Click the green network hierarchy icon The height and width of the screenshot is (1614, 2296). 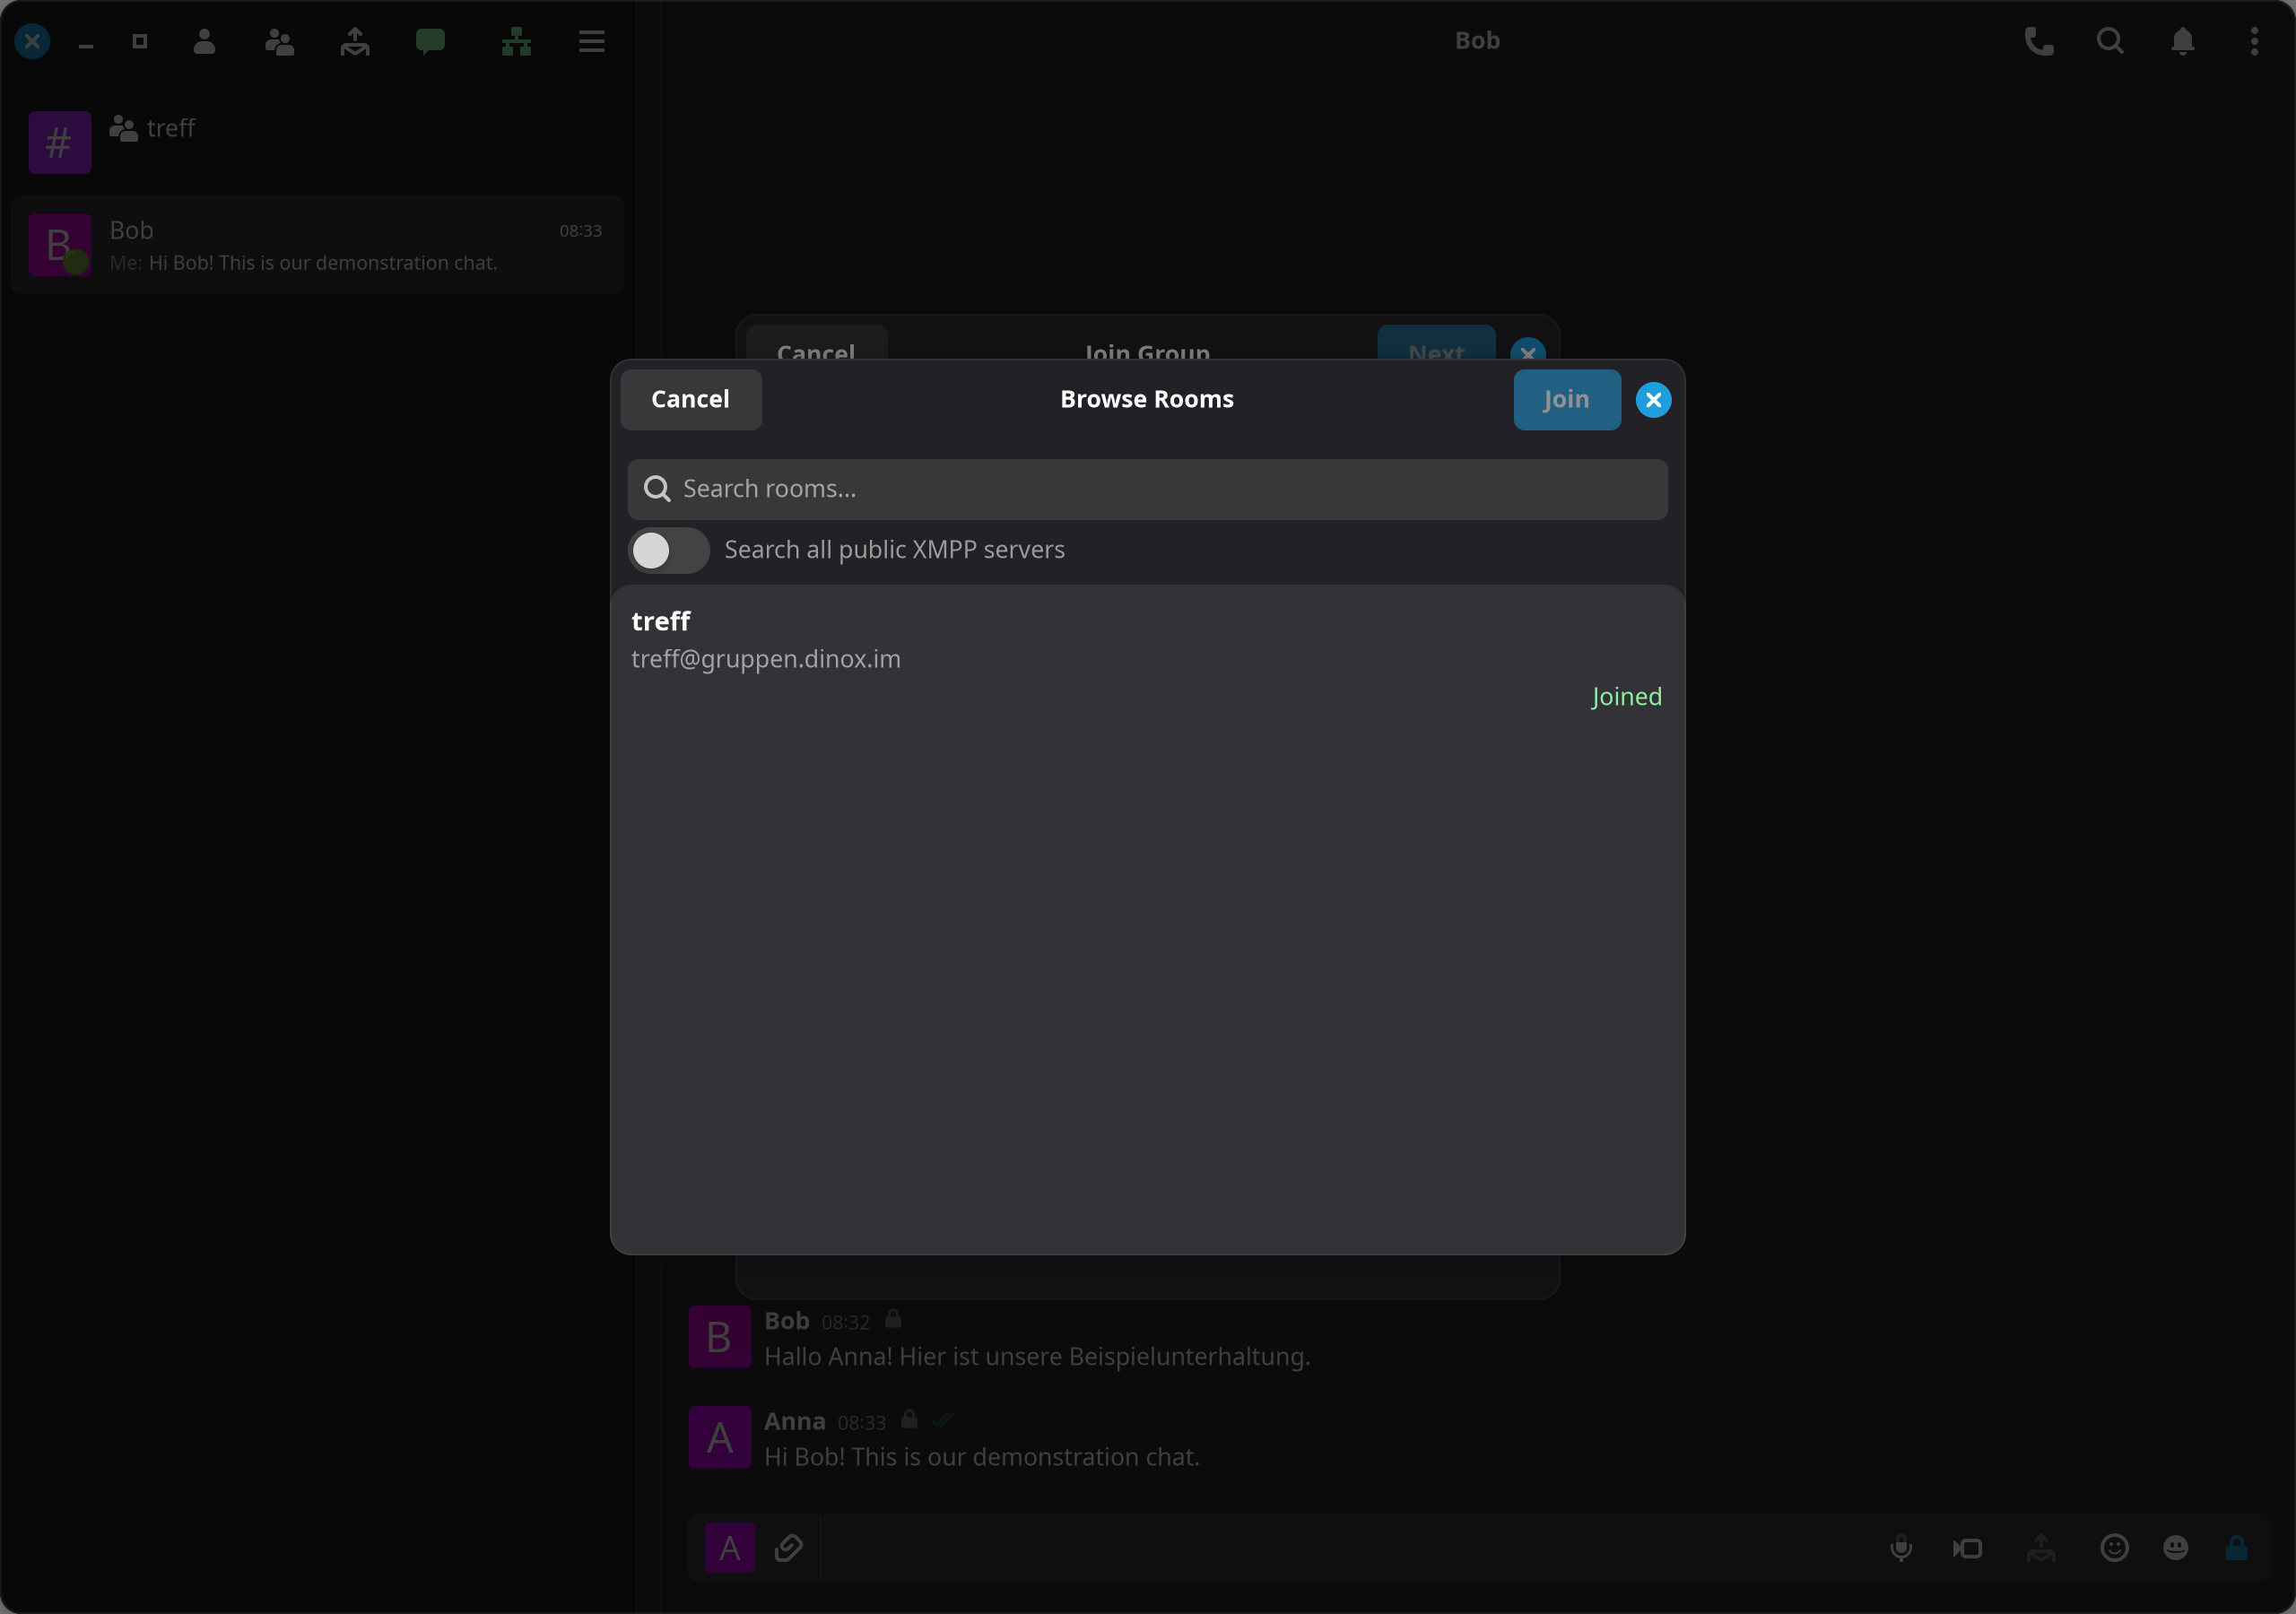[516, 41]
